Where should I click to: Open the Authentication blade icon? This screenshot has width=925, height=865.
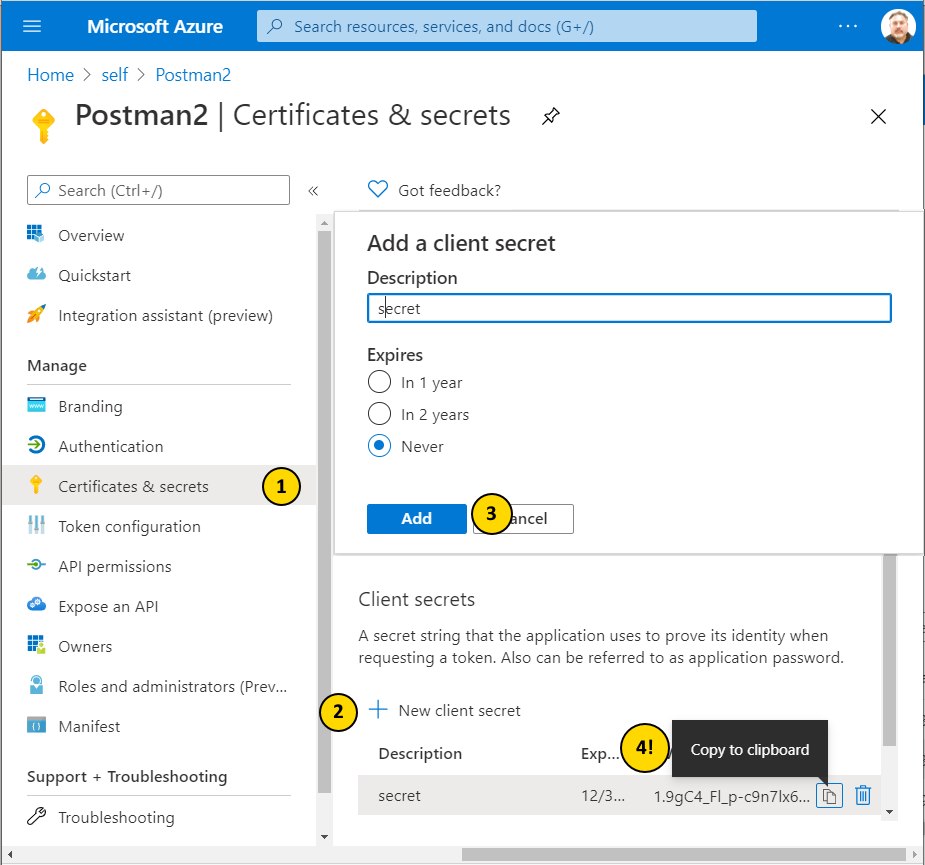click(x=37, y=446)
